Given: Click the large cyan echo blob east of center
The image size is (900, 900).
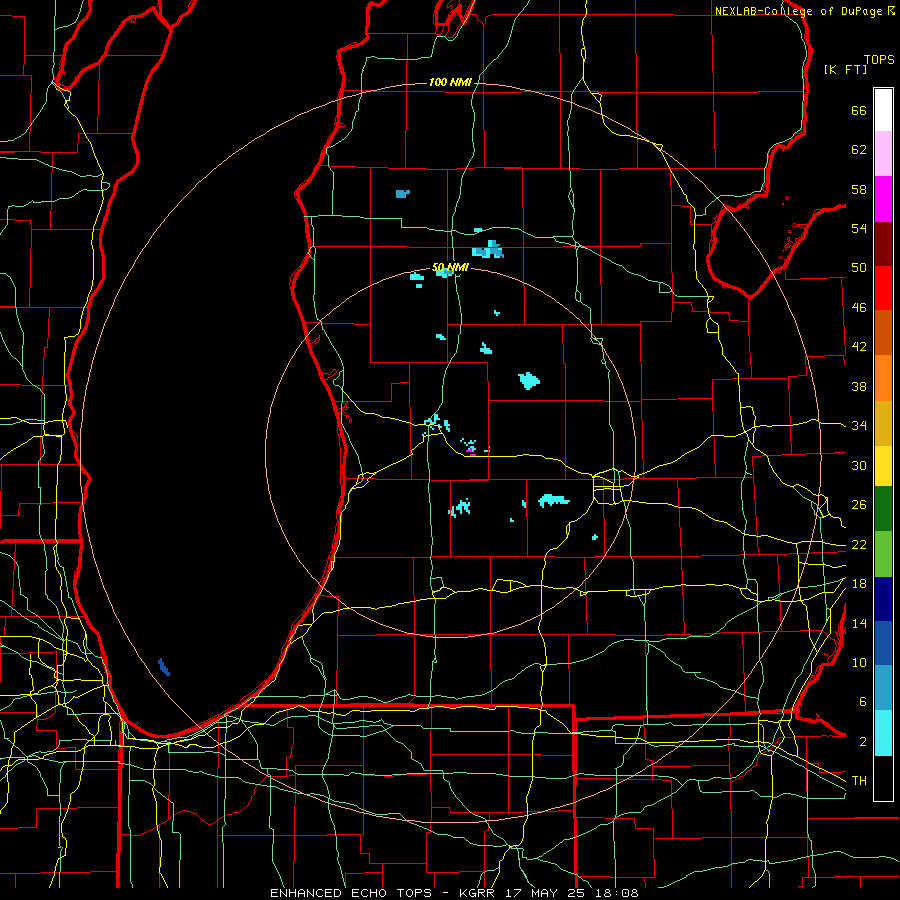Looking at the screenshot, I should (529, 381).
